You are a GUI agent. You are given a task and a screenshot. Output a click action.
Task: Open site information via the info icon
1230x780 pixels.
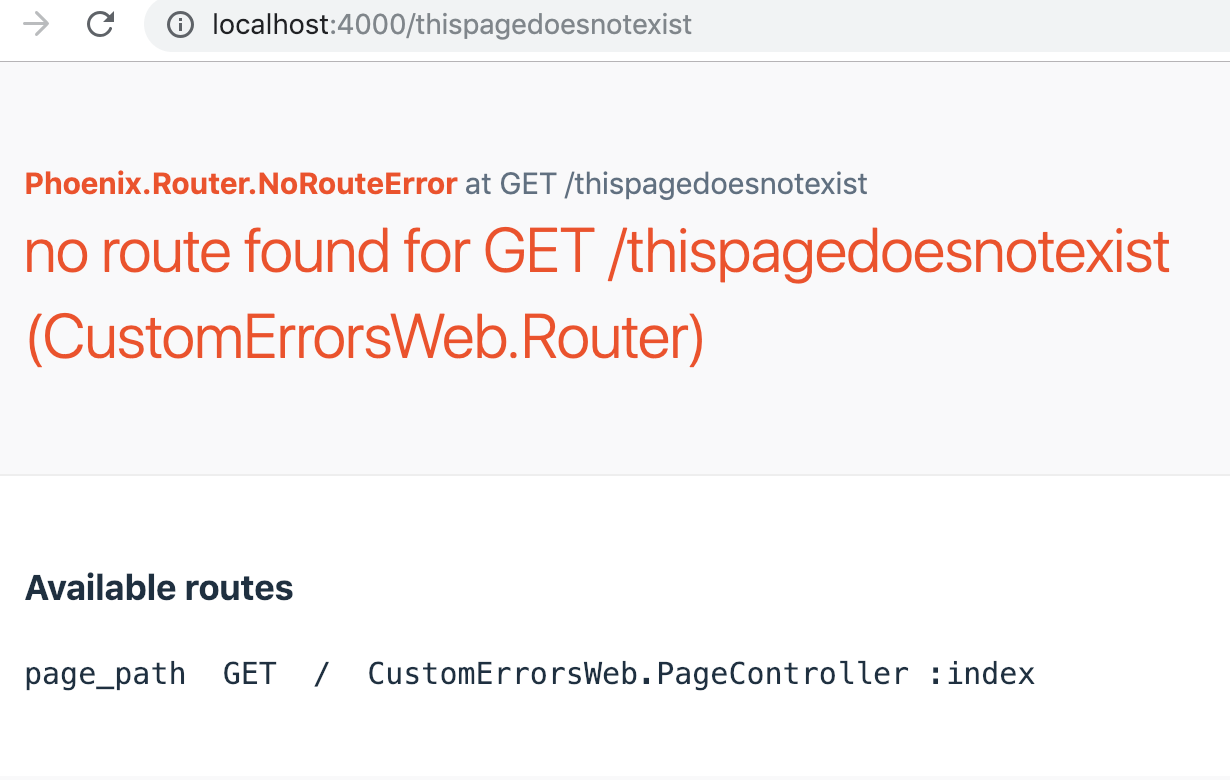point(180,24)
